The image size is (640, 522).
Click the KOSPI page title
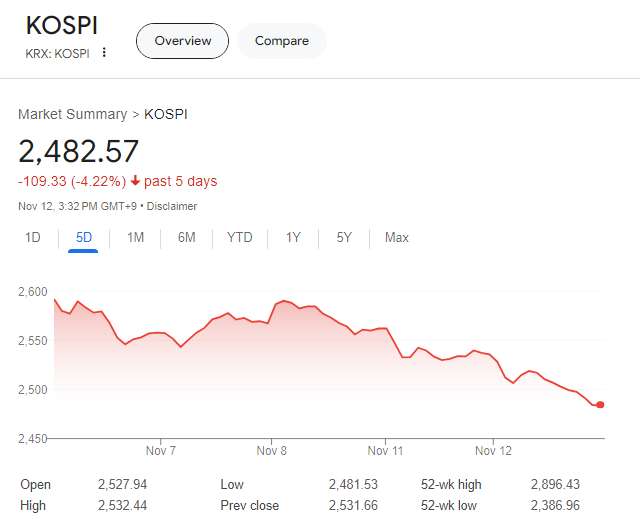tap(62, 25)
